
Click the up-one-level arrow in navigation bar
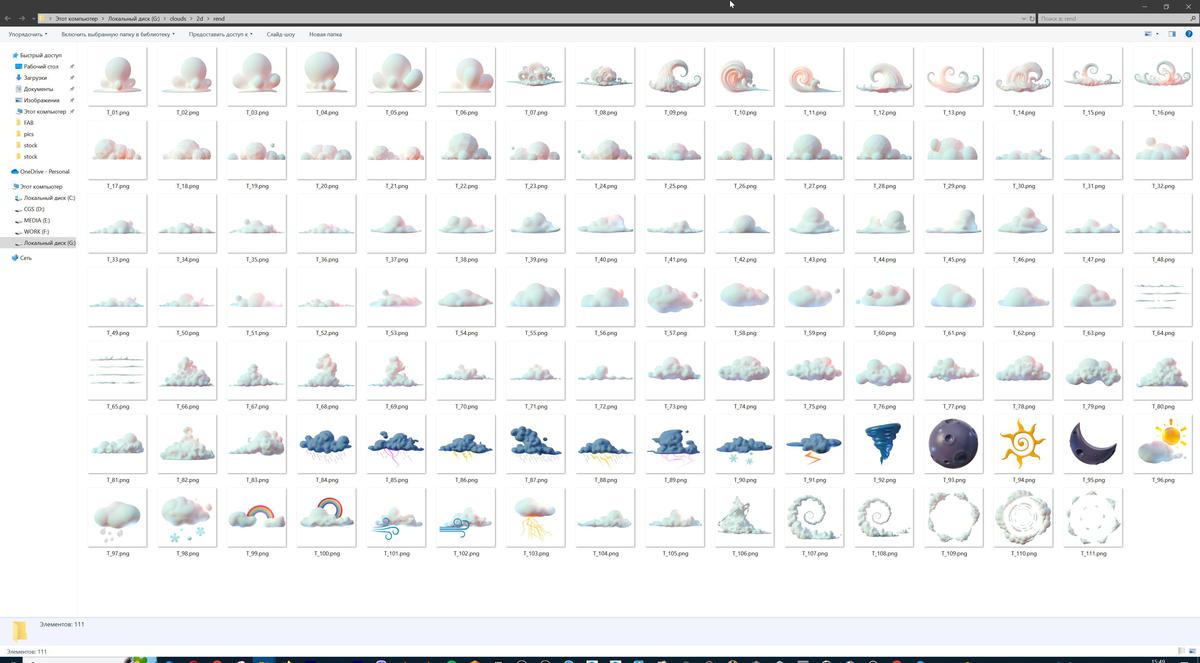pyautogui.click(x=36, y=18)
